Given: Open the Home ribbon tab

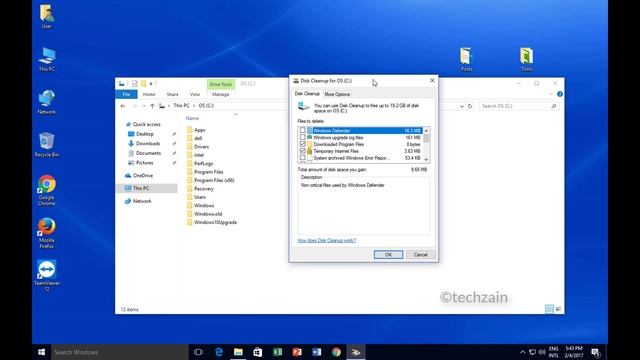Looking at the screenshot, I should coord(149,94).
